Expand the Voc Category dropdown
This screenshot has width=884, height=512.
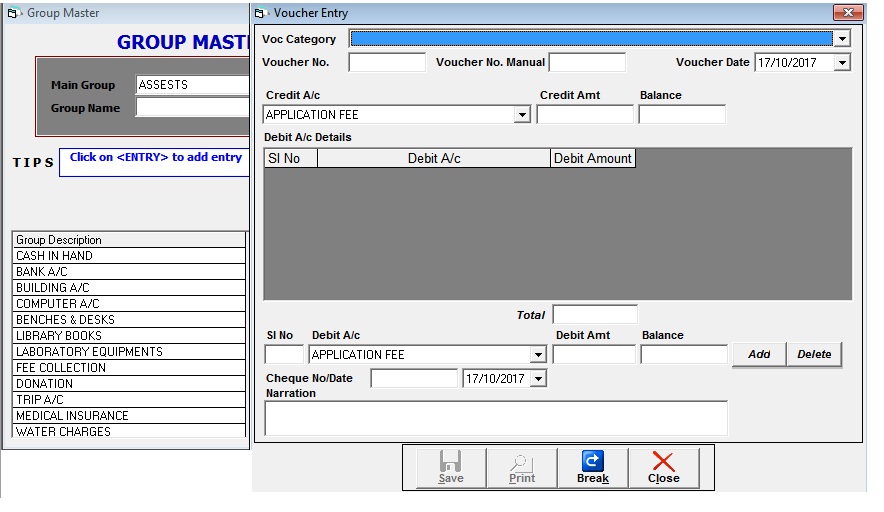point(841,39)
